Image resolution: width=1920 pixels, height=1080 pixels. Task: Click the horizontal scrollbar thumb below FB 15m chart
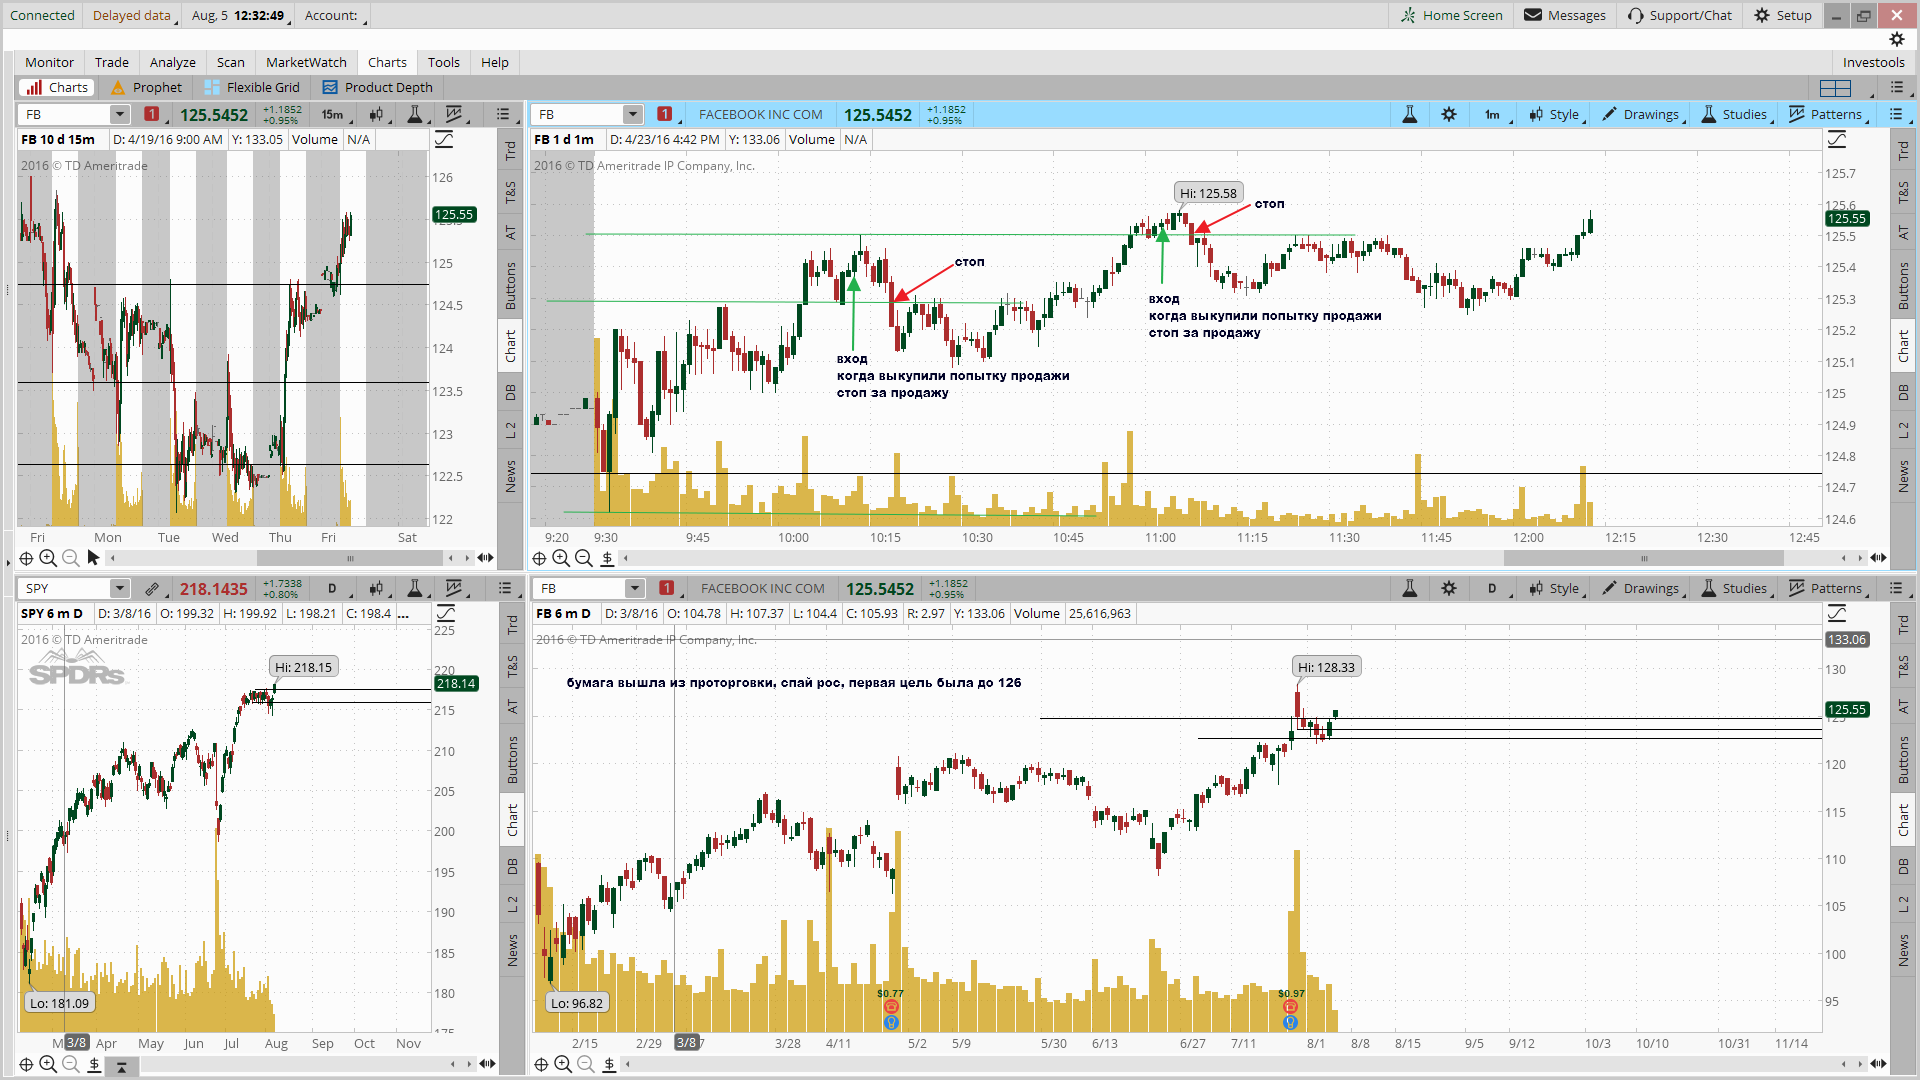[x=350, y=558]
